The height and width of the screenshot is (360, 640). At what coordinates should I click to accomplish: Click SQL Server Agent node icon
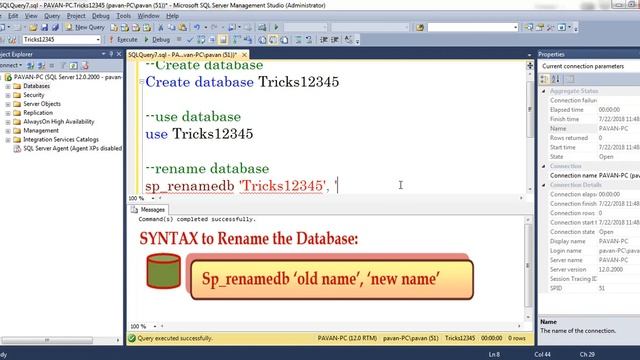17,149
